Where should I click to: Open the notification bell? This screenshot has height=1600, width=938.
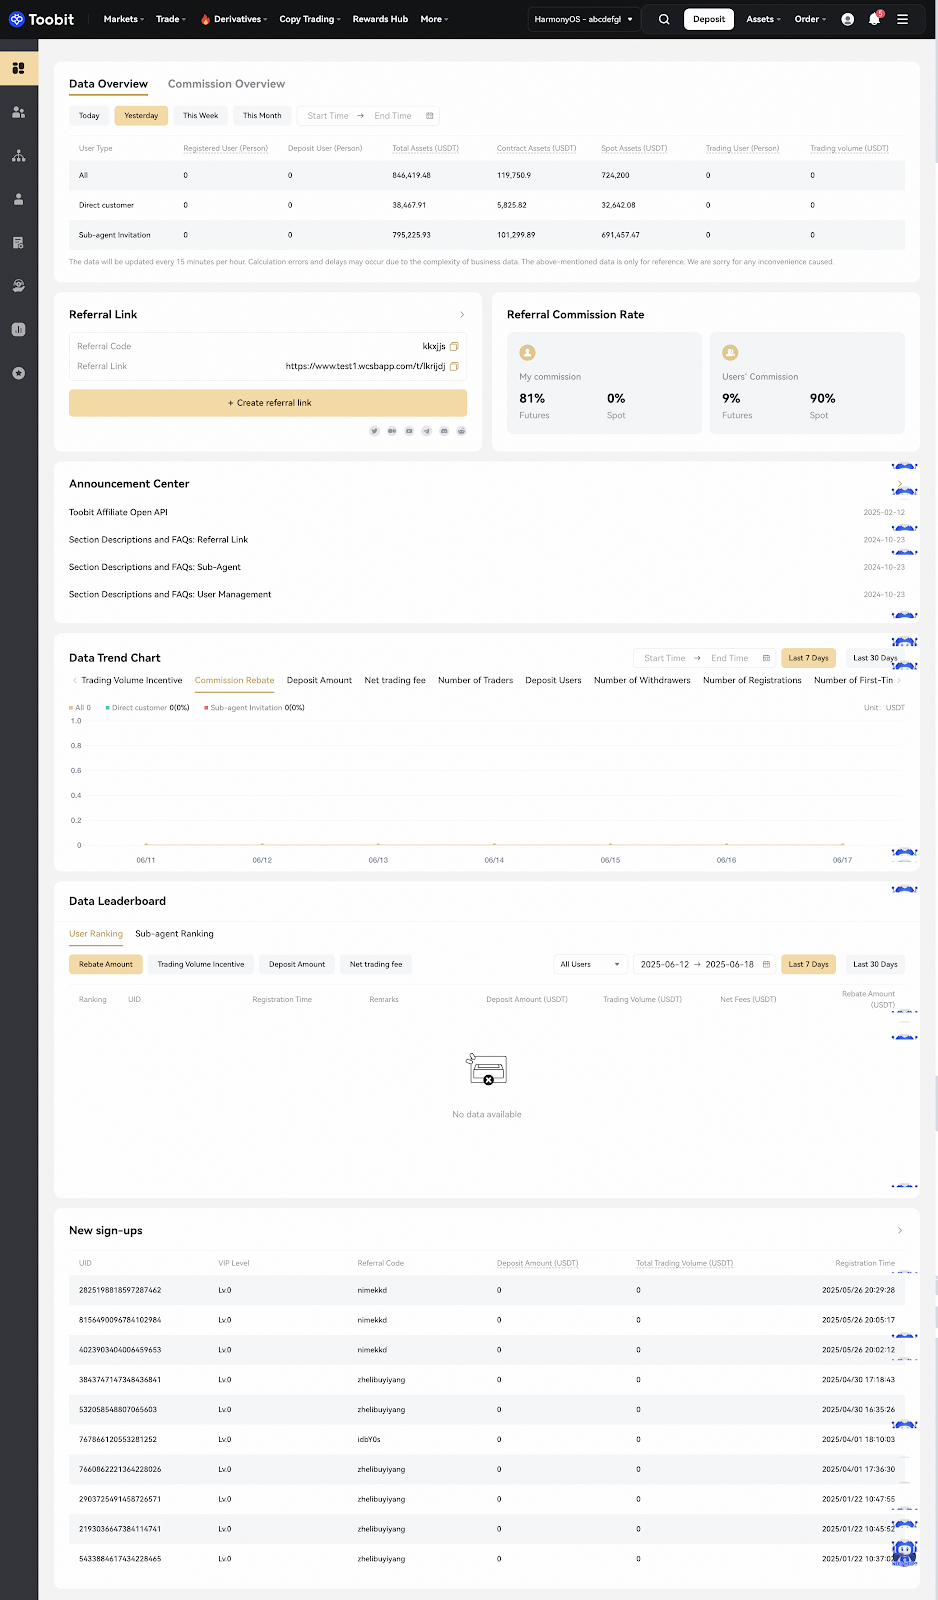874,19
